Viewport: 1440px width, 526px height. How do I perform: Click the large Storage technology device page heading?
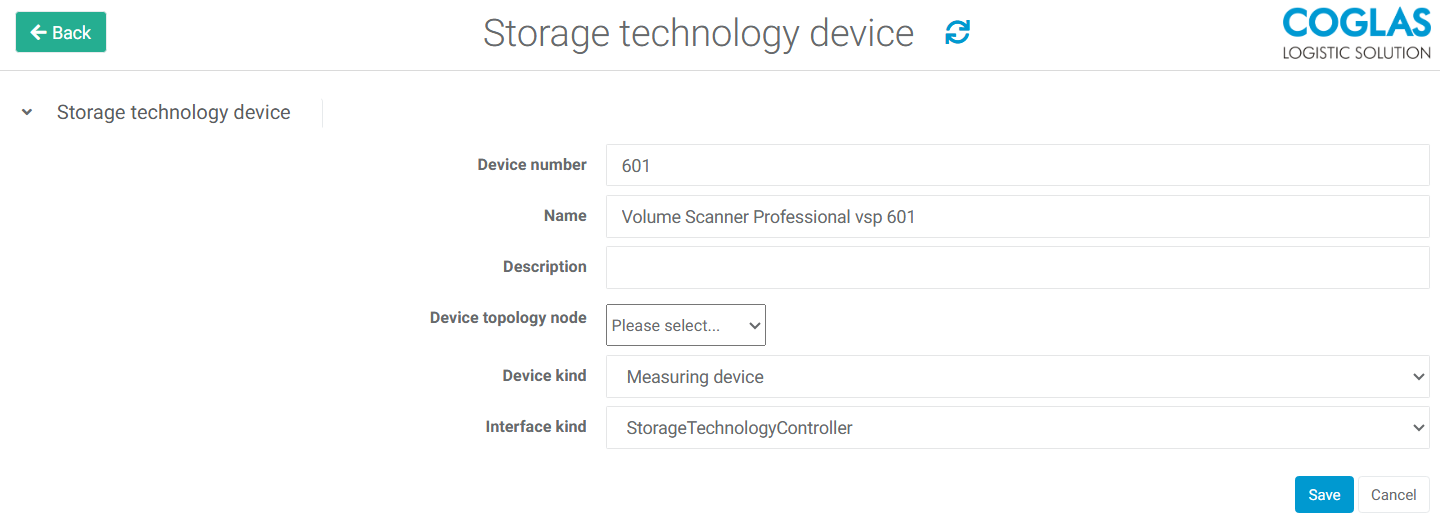pos(698,33)
